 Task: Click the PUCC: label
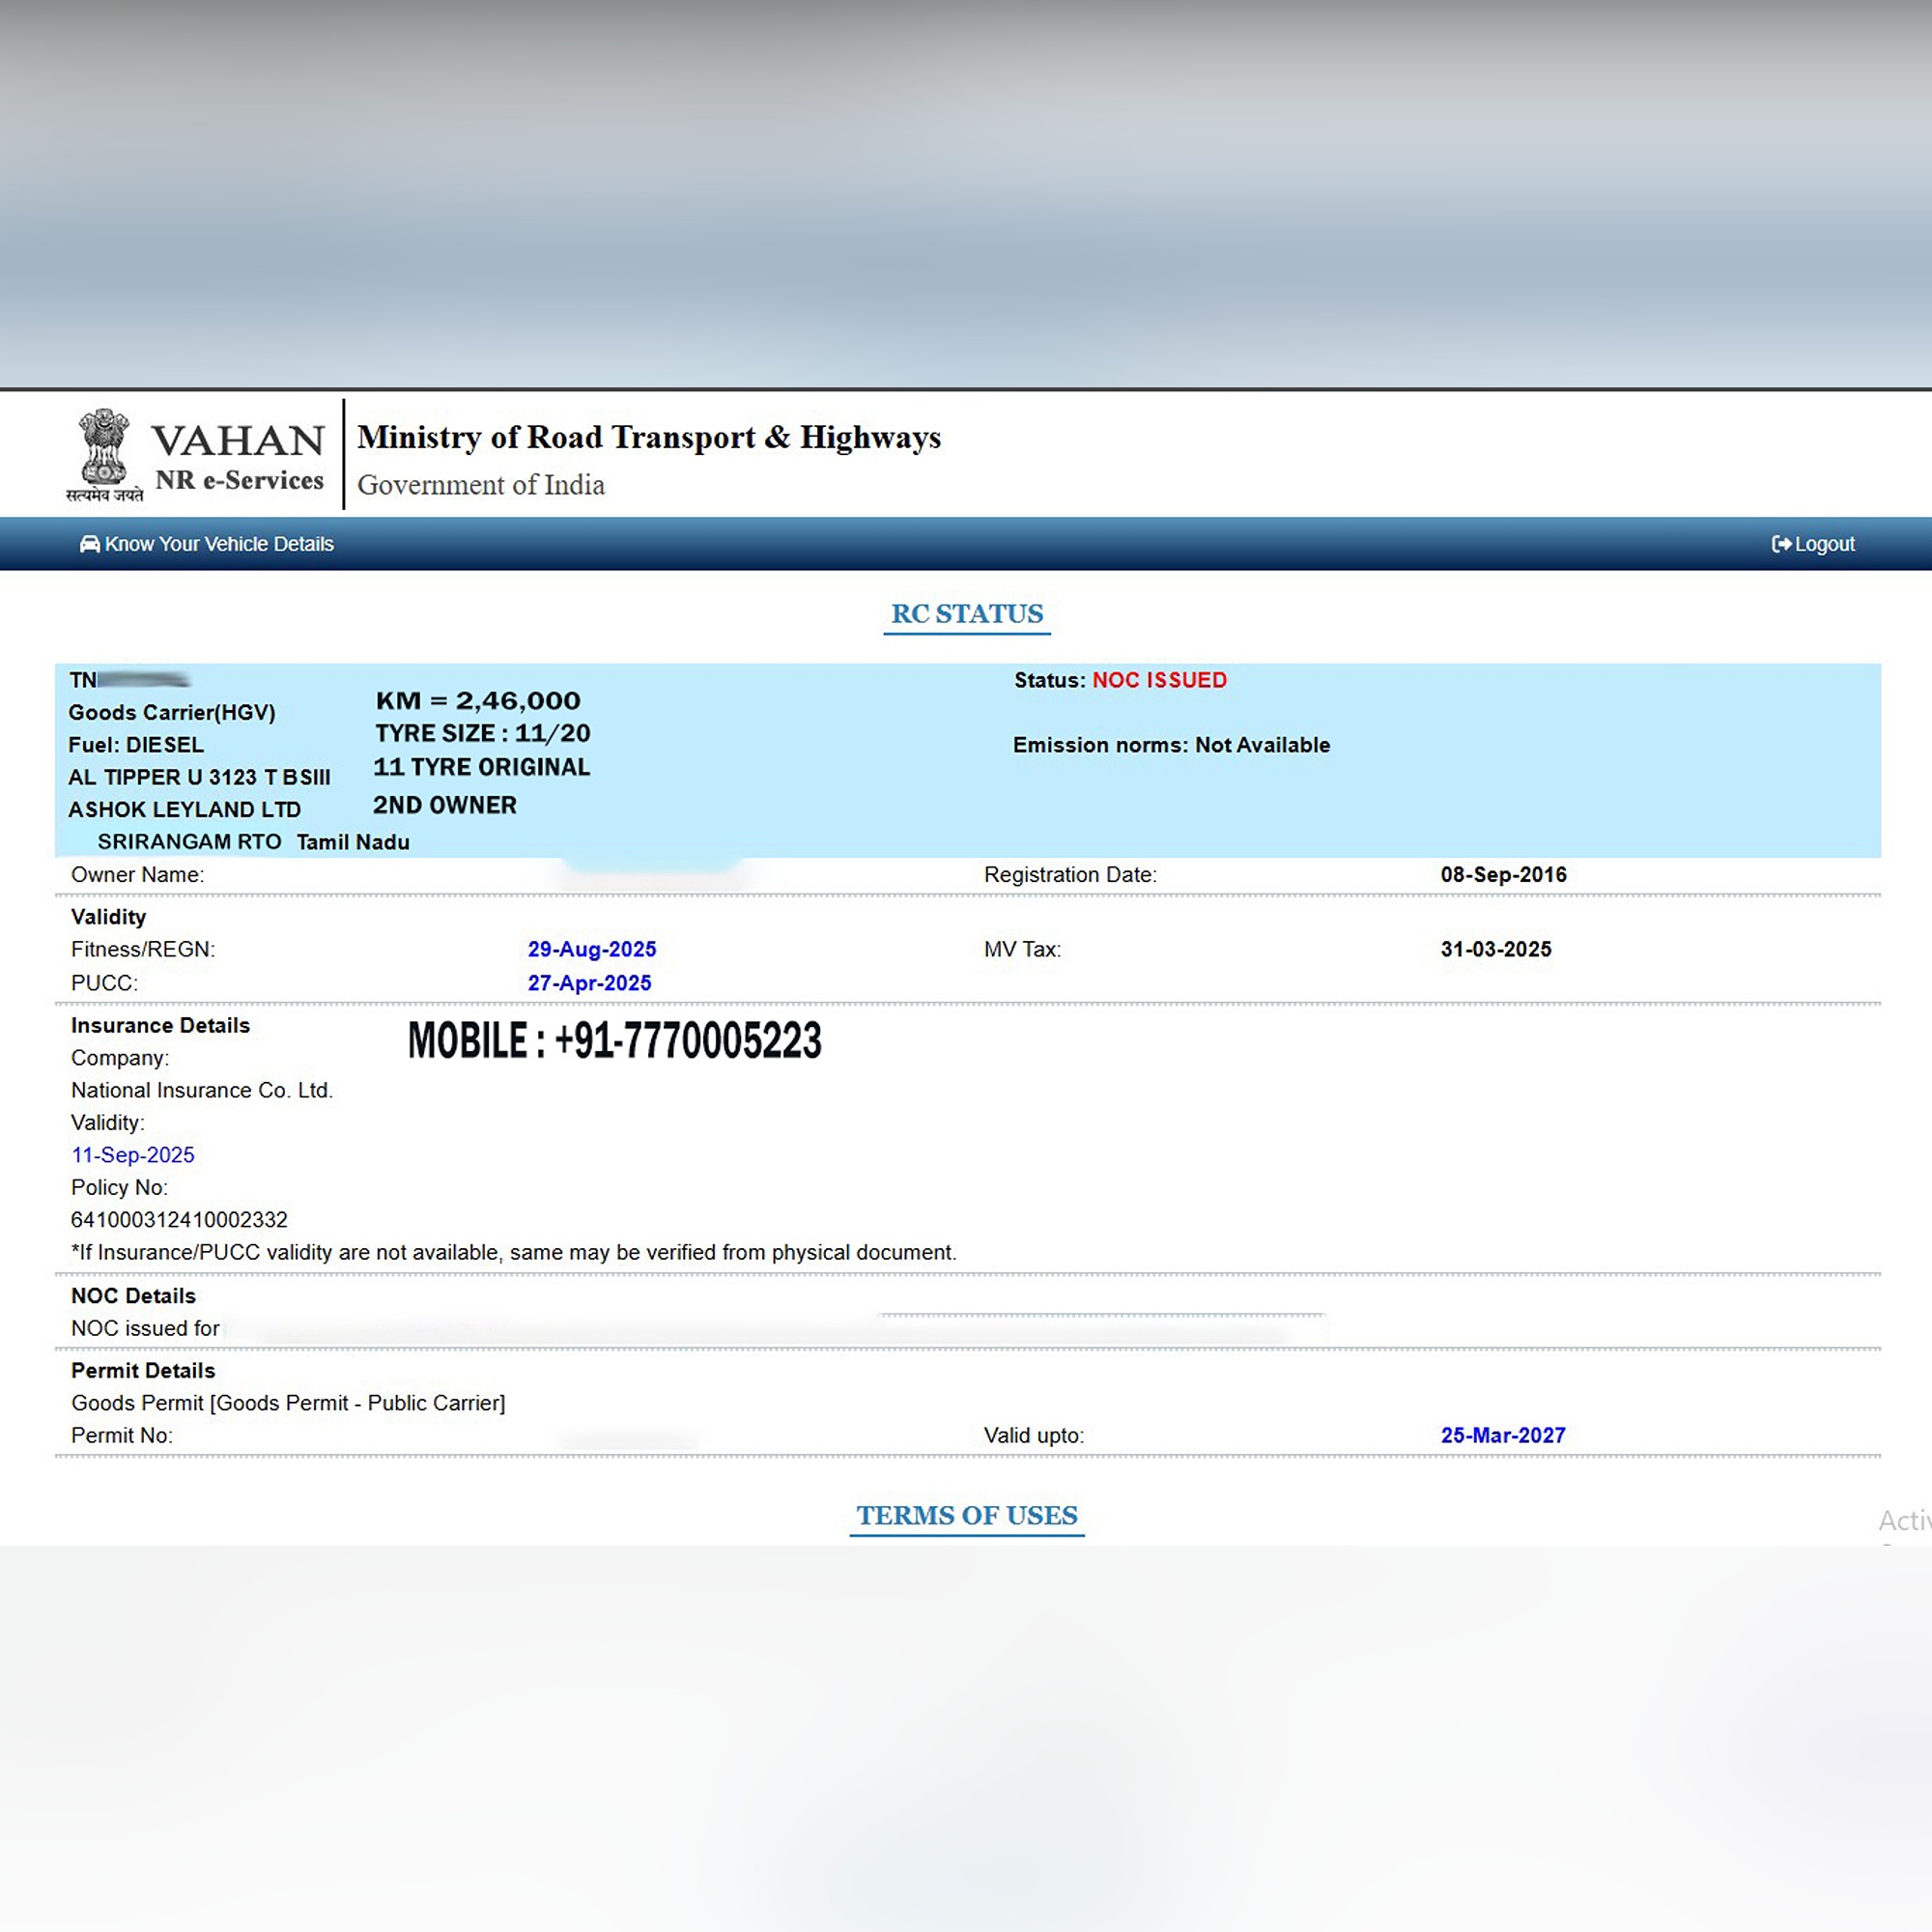[104, 983]
